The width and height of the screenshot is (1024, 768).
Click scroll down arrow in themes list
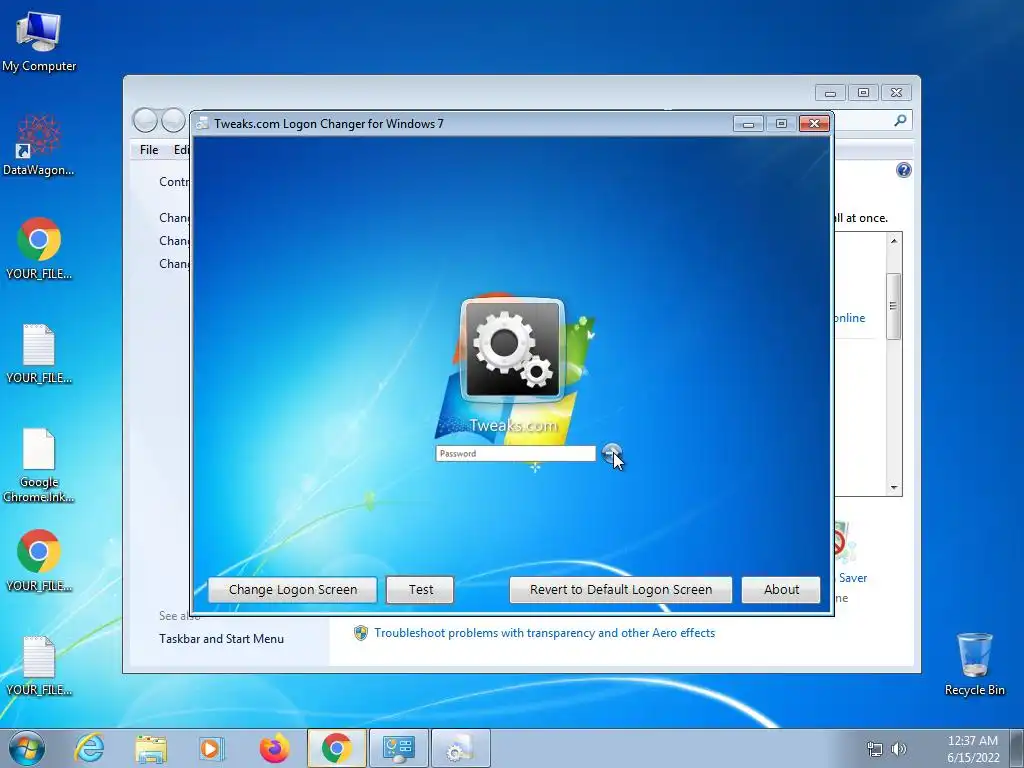894,488
